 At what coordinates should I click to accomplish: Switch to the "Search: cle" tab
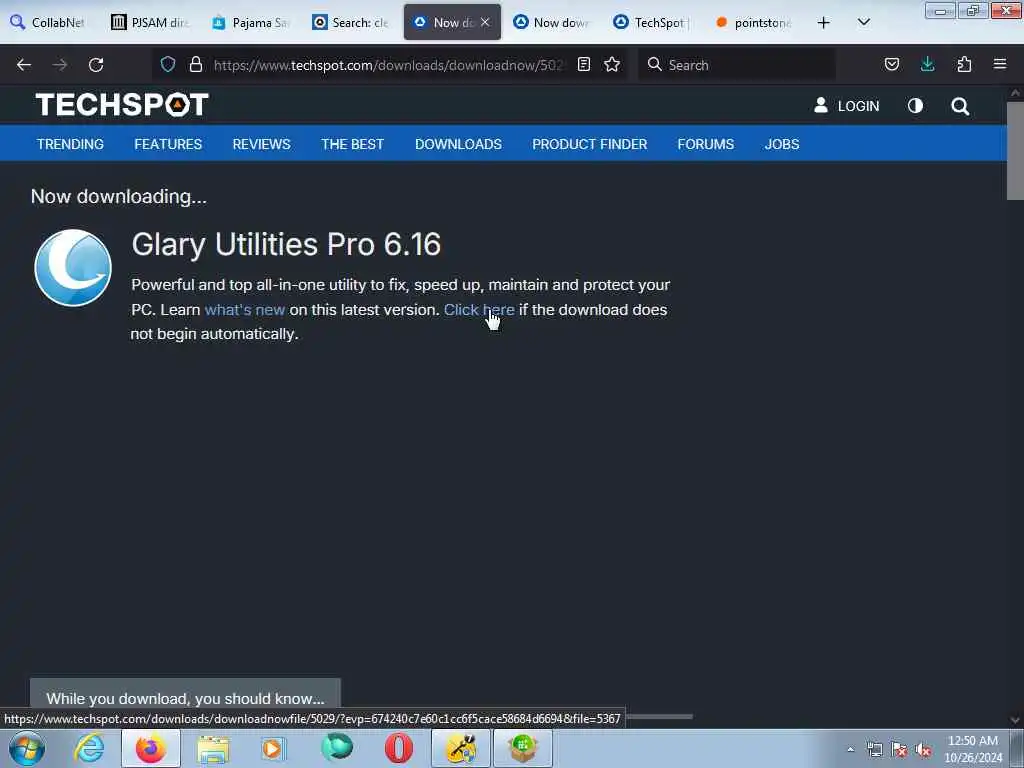(x=351, y=22)
